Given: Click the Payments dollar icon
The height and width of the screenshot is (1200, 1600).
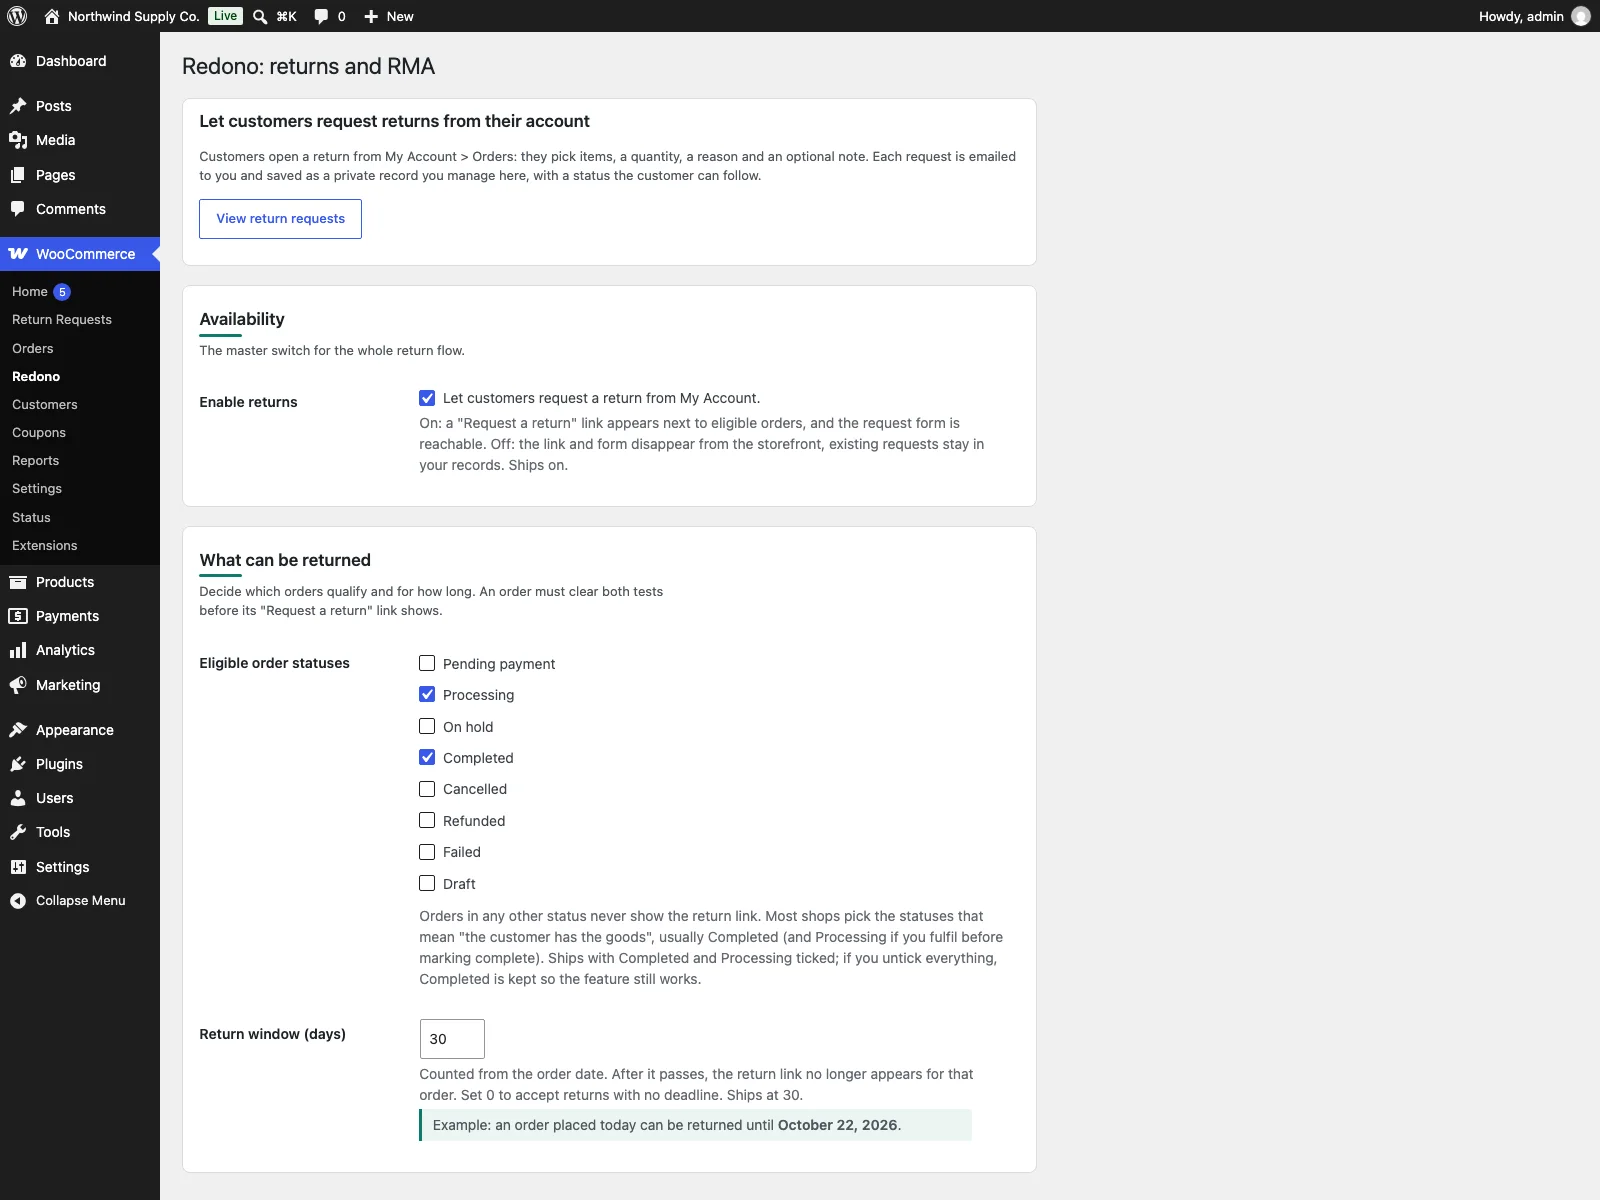Looking at the screenshot, I should (18, 616).
